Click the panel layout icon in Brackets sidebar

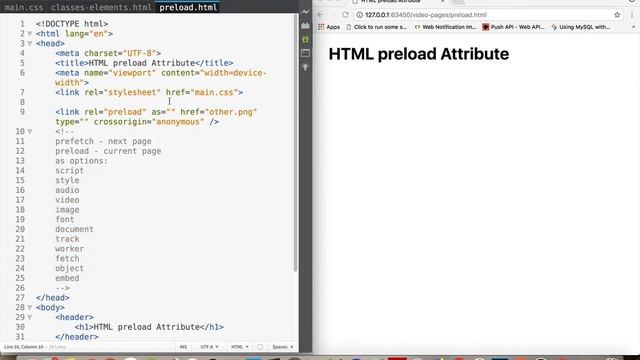pyautogui.click(x=305, y=53)
